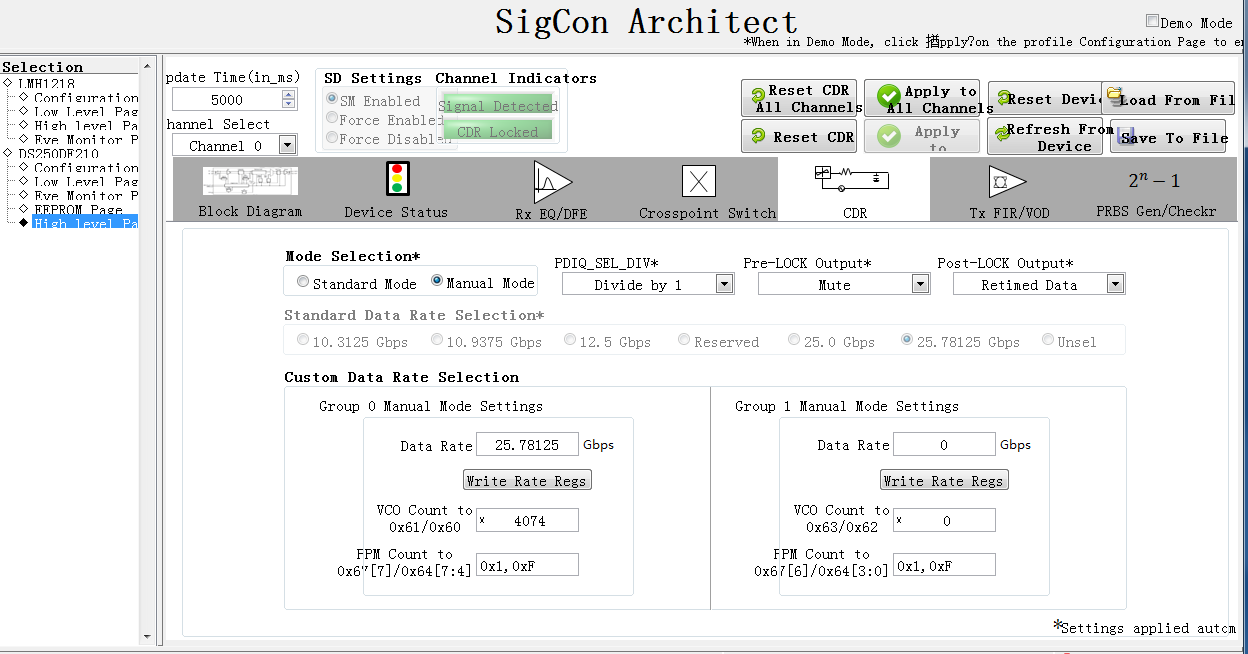Click the Signal Detected indicator
1248x654 pixels.
498,105
